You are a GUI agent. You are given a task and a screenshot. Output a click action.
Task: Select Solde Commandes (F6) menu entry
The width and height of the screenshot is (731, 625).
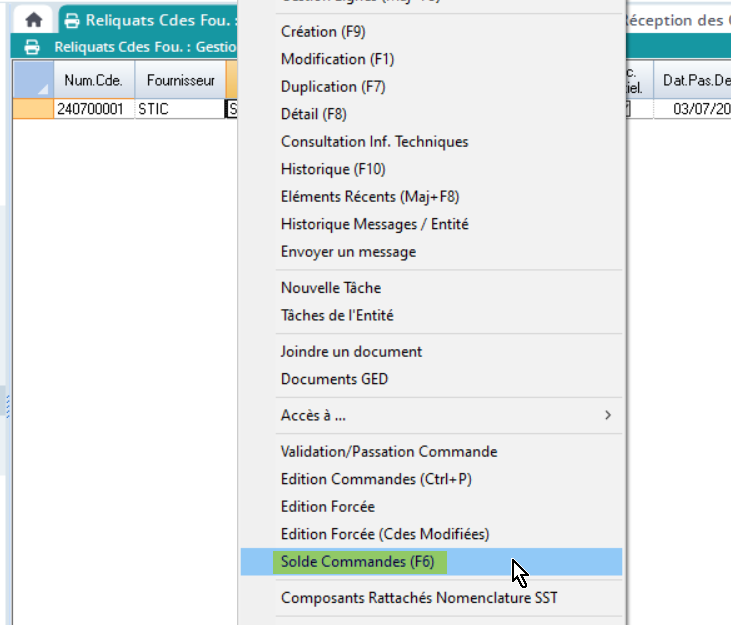(358, 562)
